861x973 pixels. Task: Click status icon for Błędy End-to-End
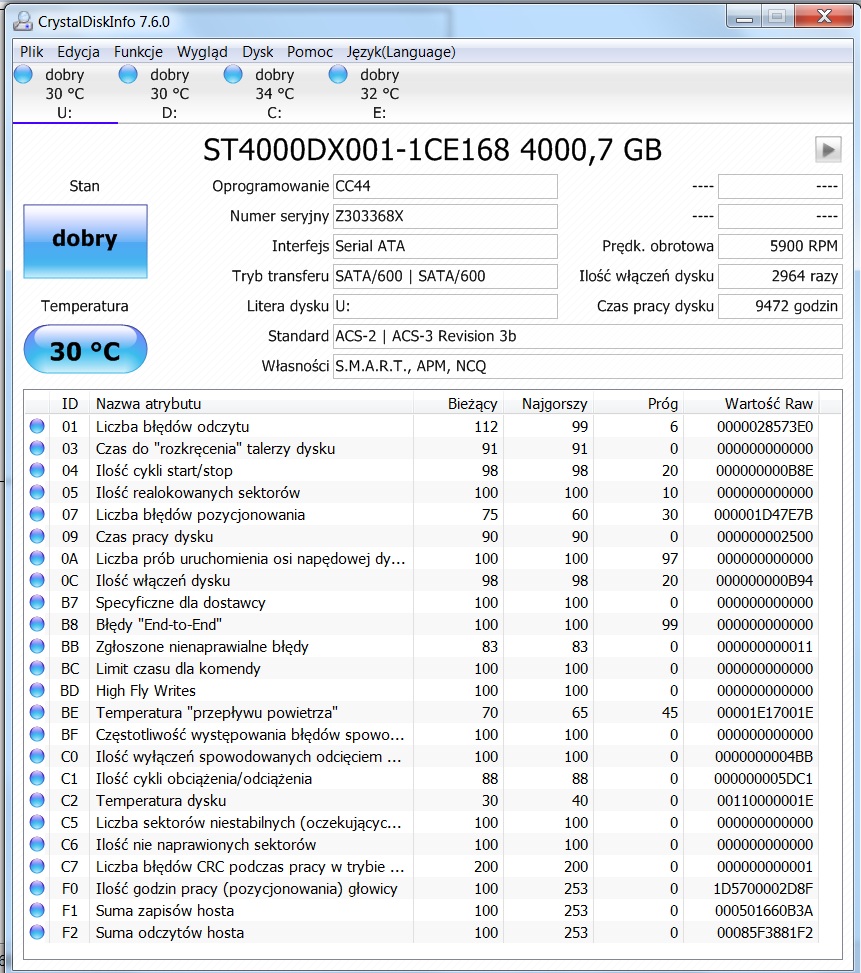tap(37, 624)
